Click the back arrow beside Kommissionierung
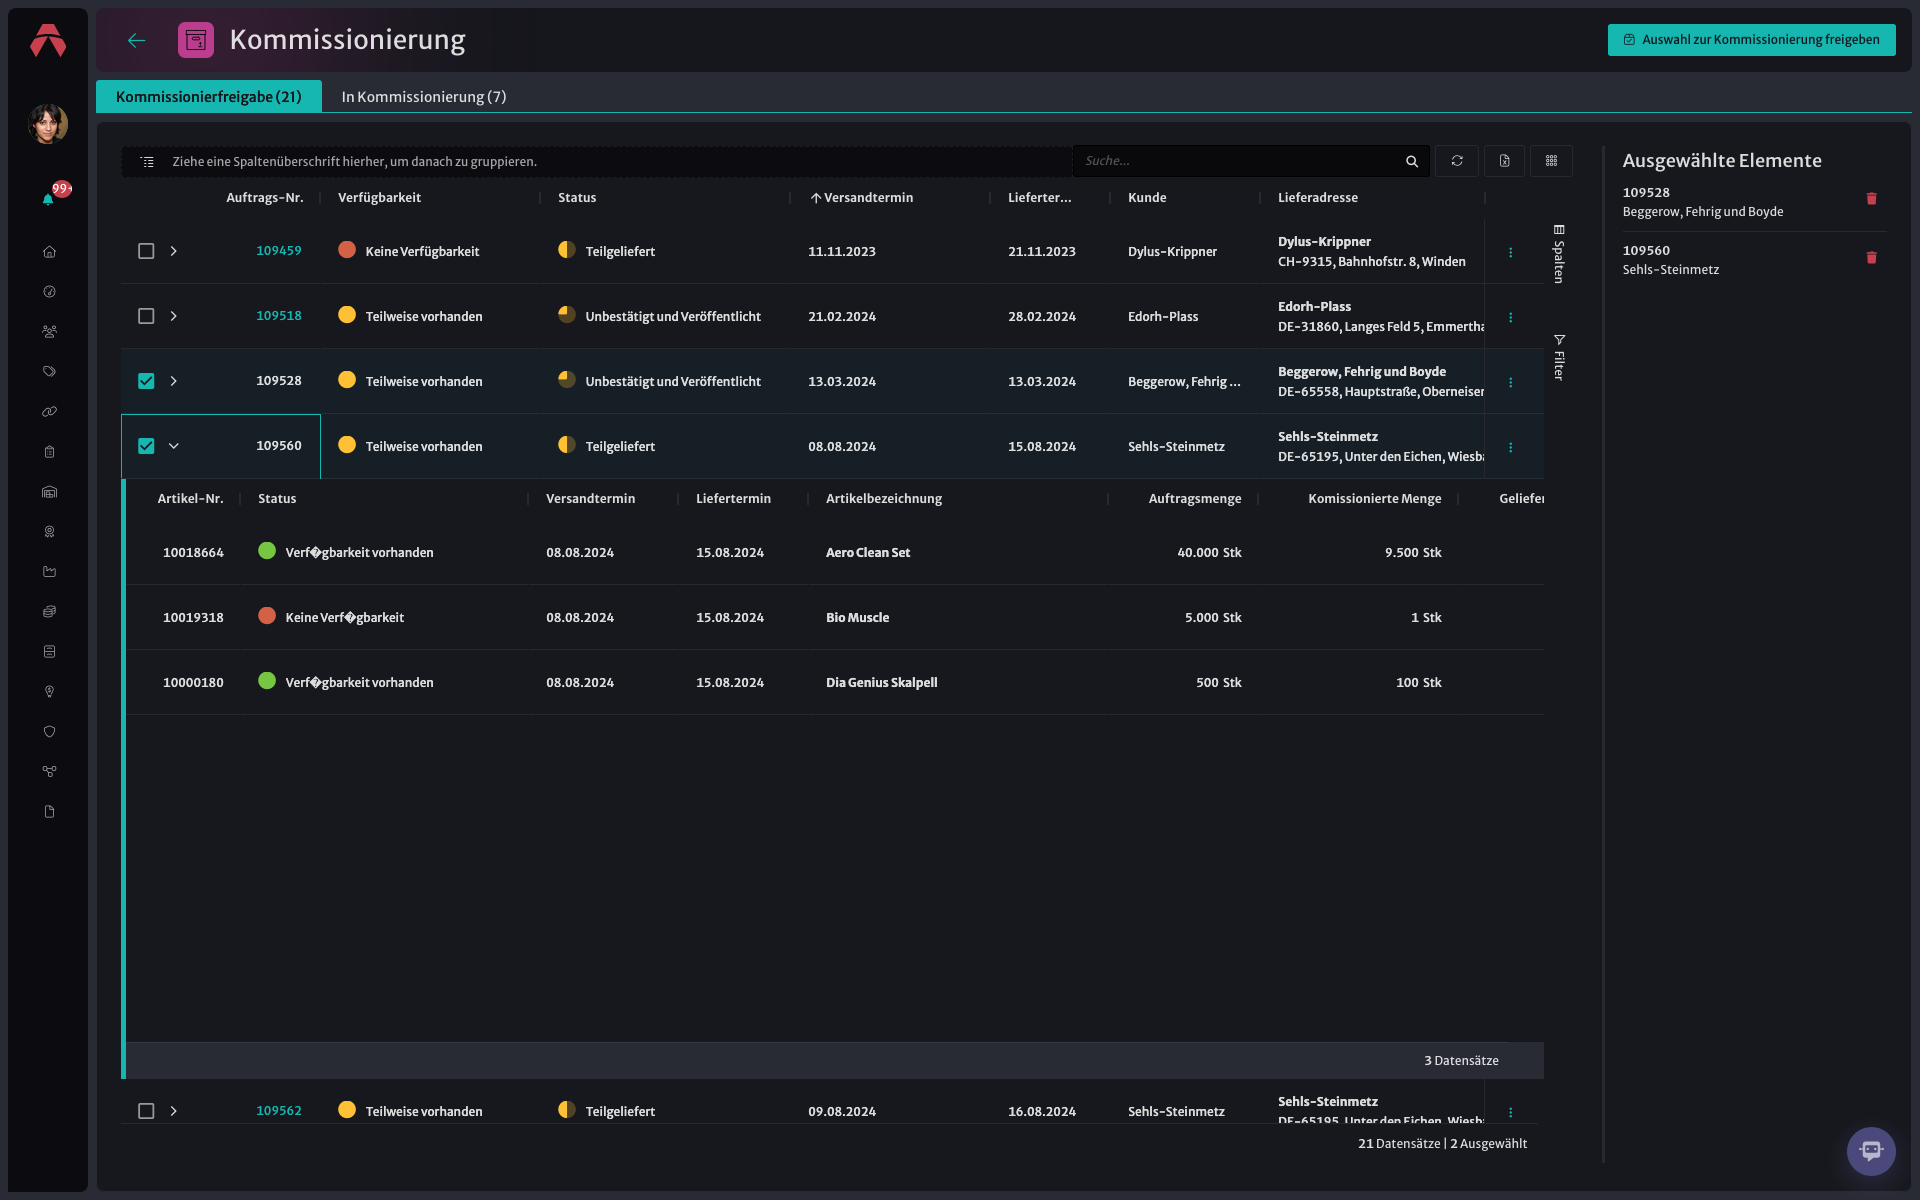This screenshot has width=1920, height=1200. [x=137, y=40]
